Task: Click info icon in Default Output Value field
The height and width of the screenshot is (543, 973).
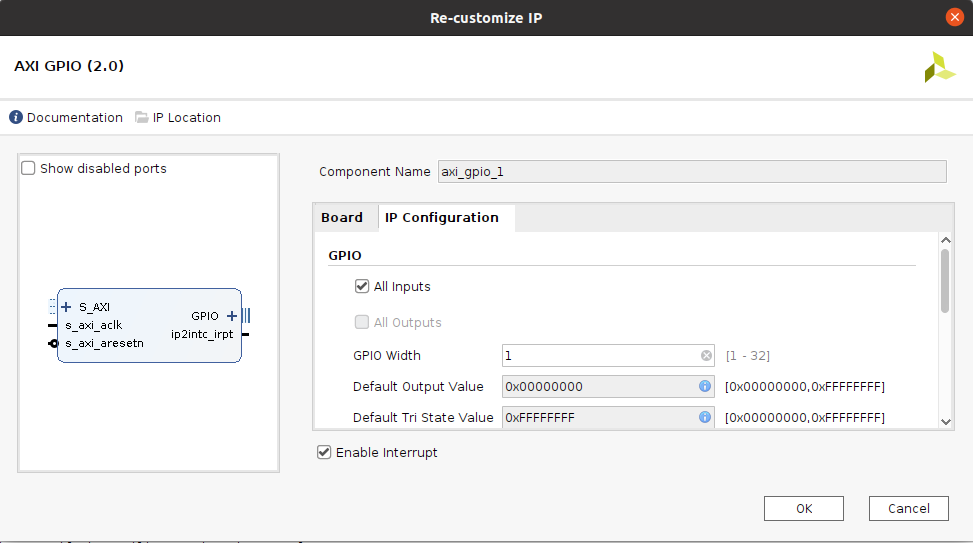Action: click(x=705, y=386)
